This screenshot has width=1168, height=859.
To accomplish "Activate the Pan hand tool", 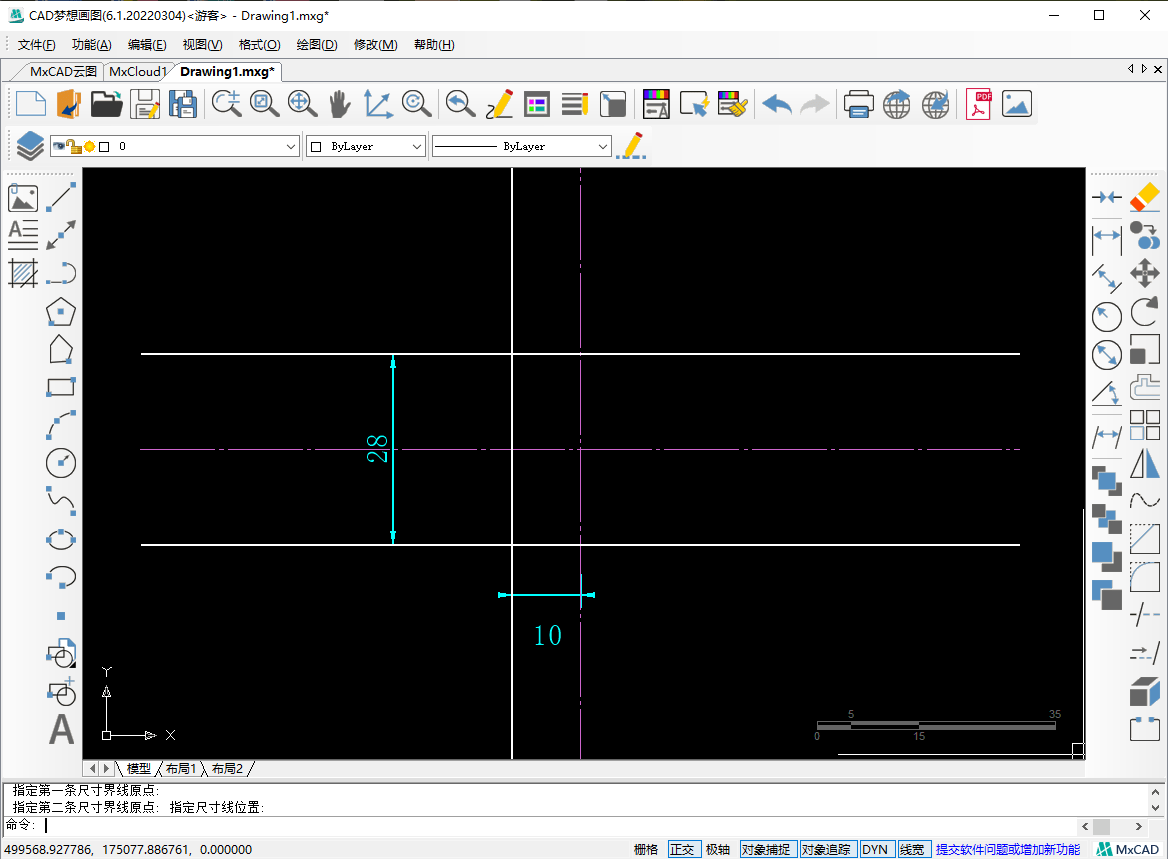I will pos(340,104).
